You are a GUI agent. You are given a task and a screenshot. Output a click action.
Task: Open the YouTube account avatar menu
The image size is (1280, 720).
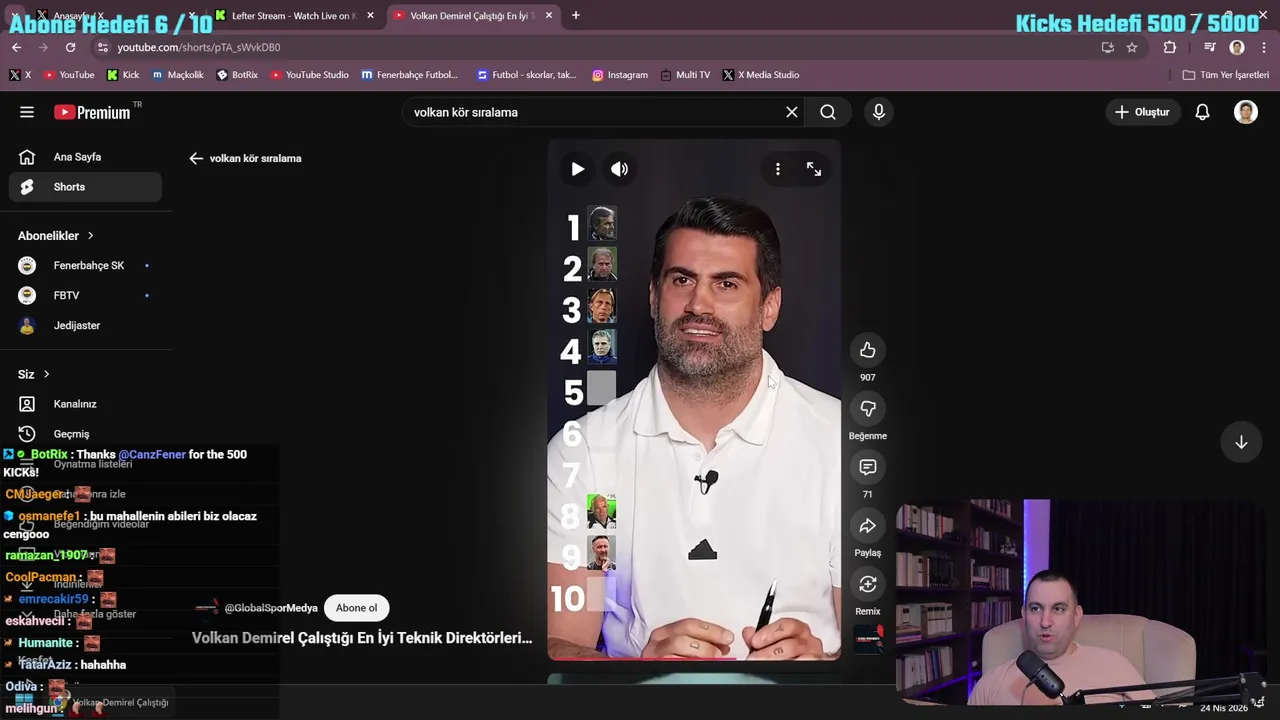(x=1246, y=112)
